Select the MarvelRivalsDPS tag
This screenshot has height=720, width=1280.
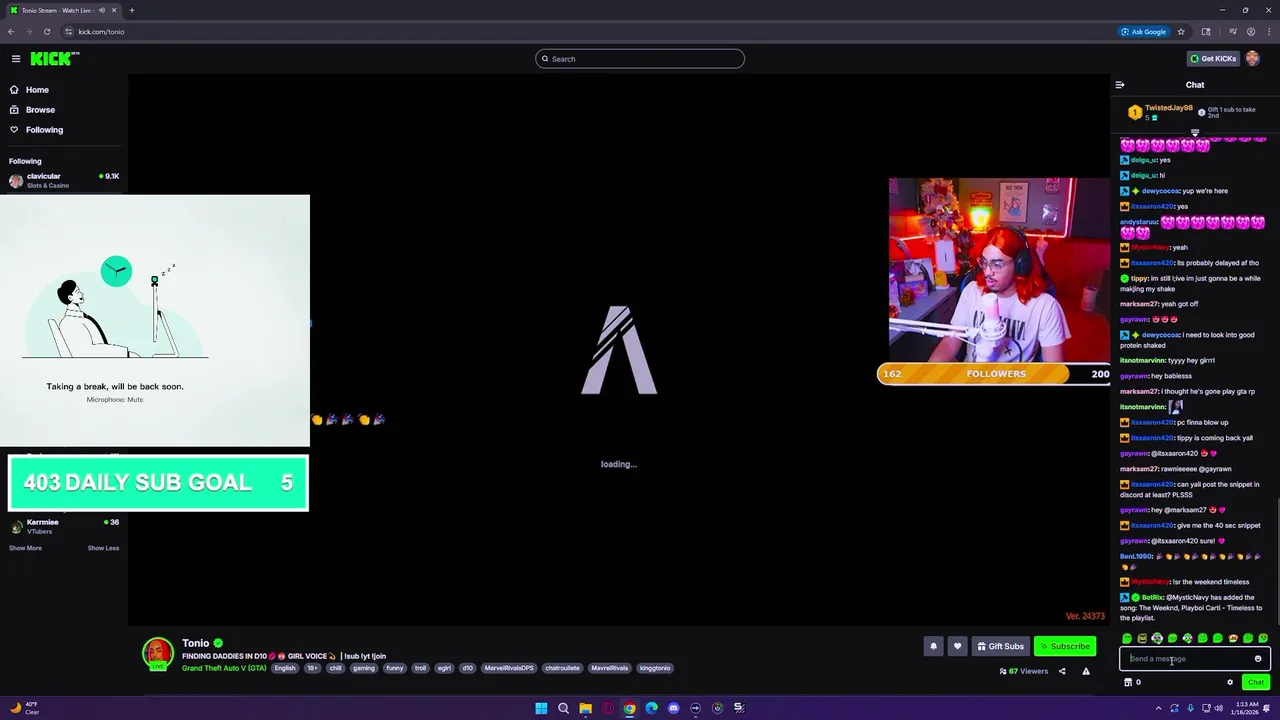click(x=509, y=668)
